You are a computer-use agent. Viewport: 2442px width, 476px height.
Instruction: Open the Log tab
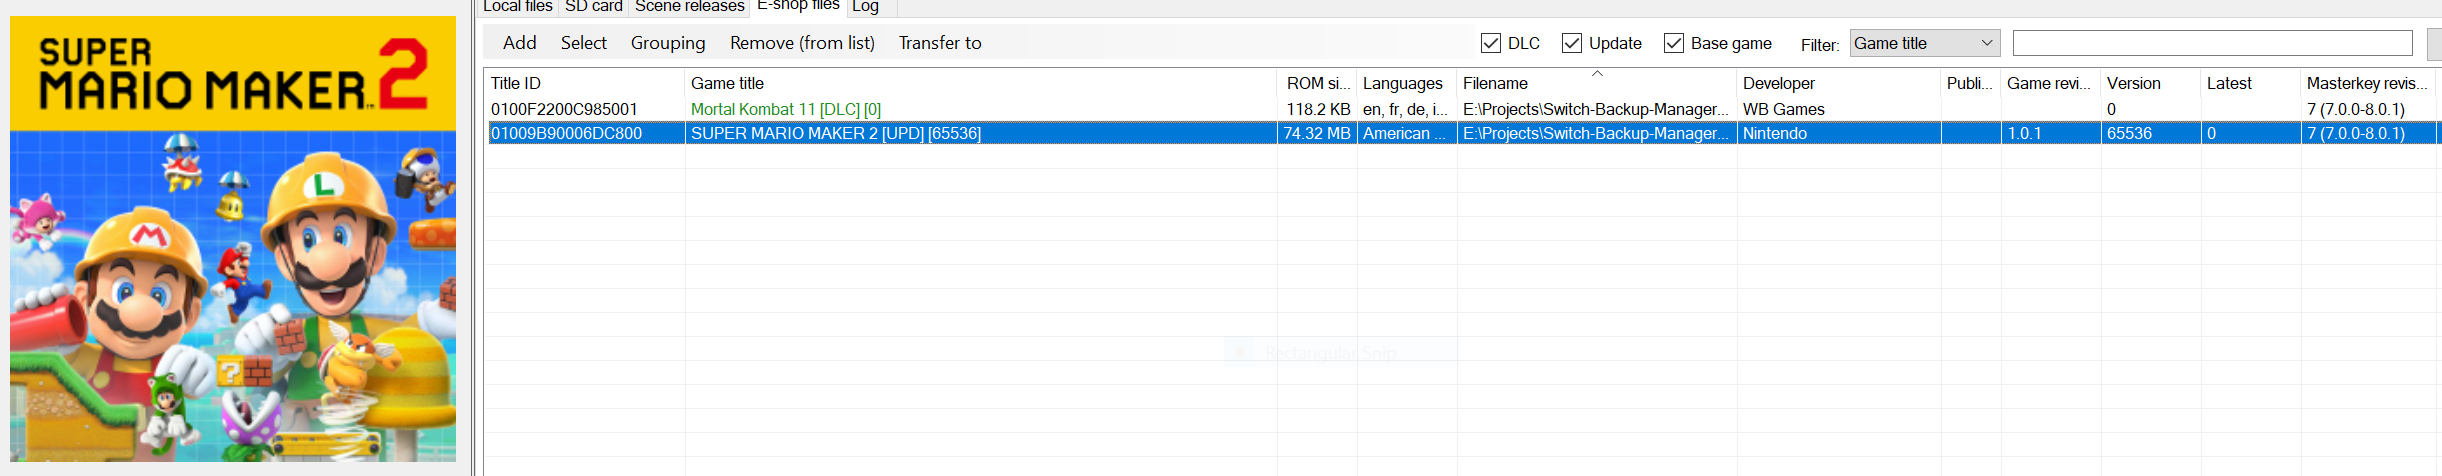coord(865,7)
